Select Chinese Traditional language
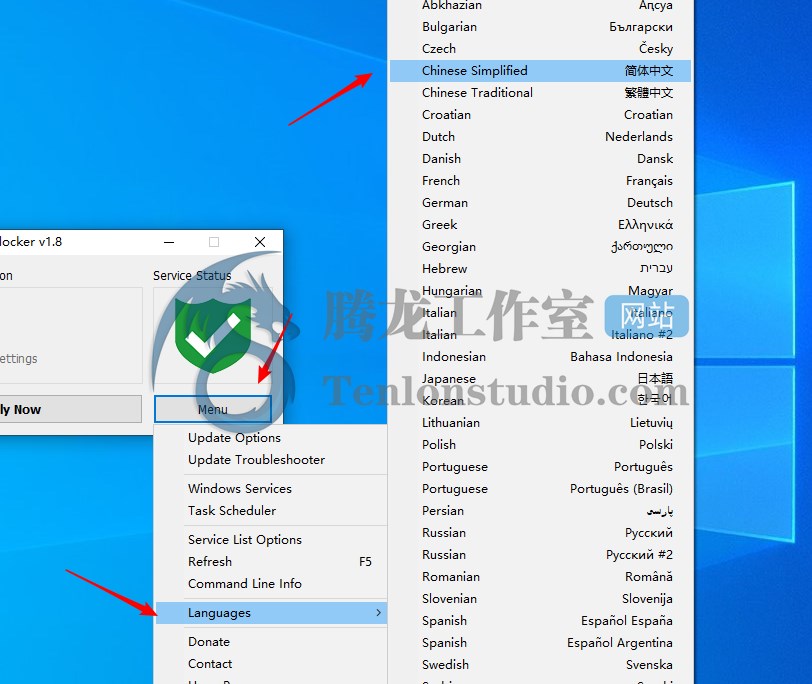Screen dimensions: 812x684 click(x=540, y=93)
